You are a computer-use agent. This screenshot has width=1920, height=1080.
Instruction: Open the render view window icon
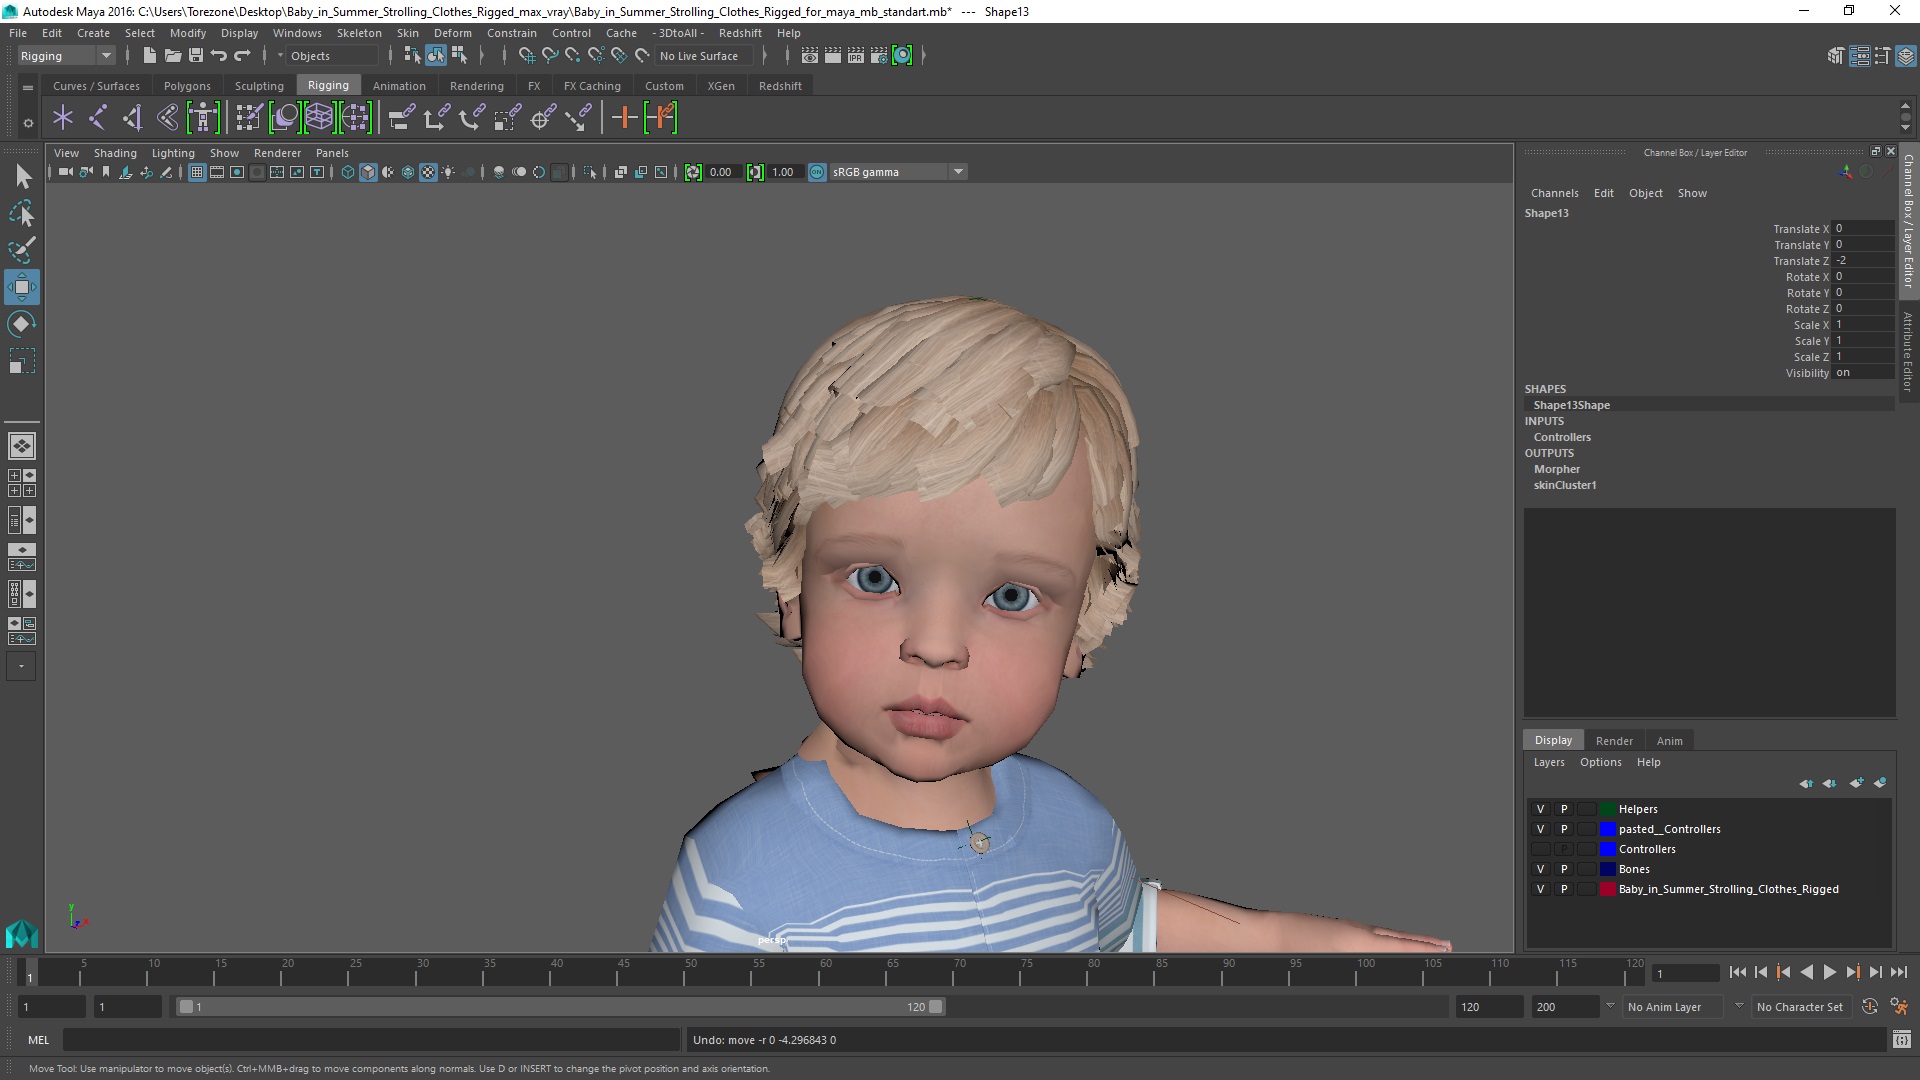point(810,56)
